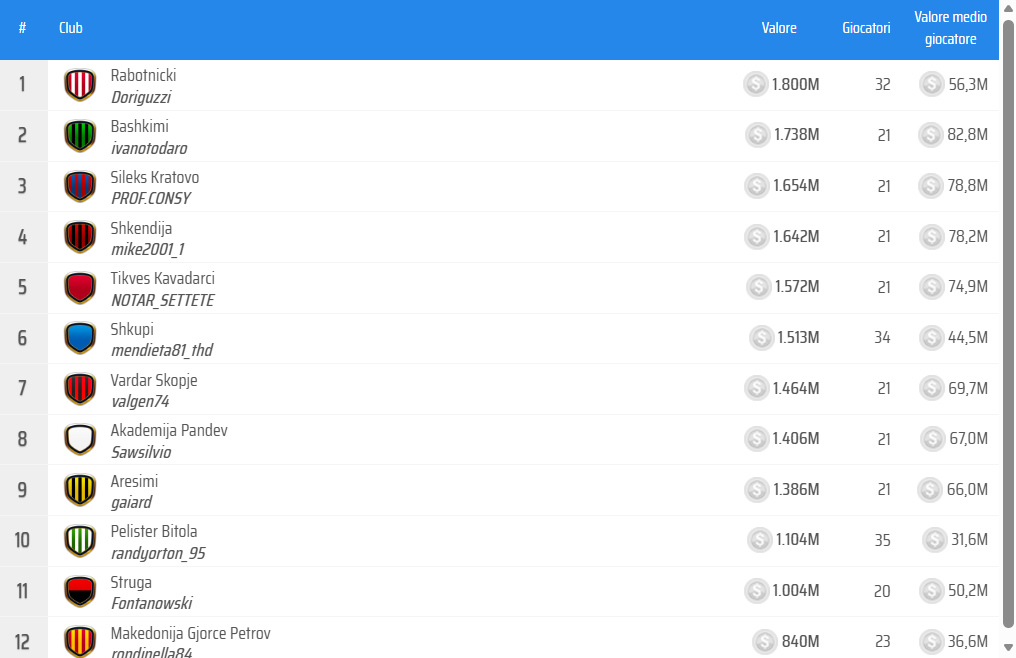Click the manager name NOTAR_SETTETE
This screenshot has height=658, width=1016.
click(163, 300)
